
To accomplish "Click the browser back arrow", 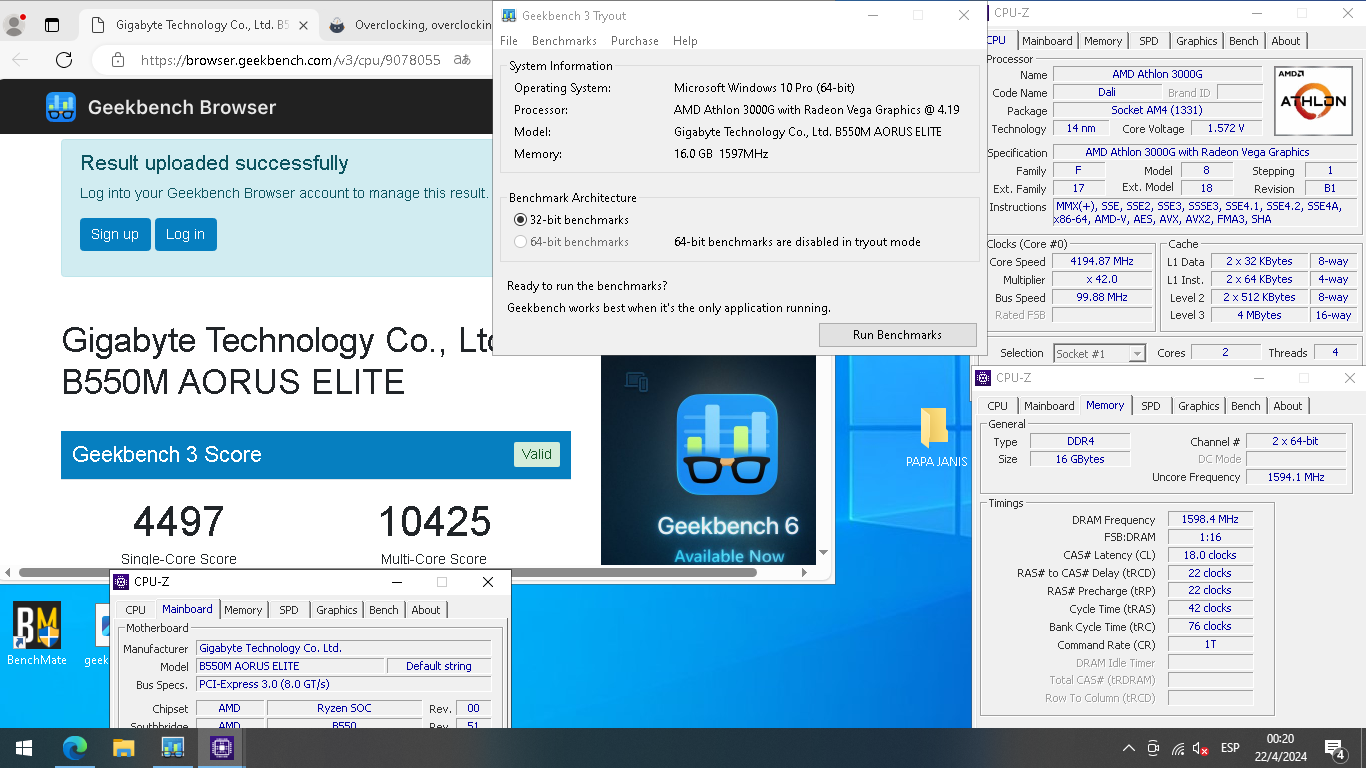I will pyautogui.click(x=21, y=60).
